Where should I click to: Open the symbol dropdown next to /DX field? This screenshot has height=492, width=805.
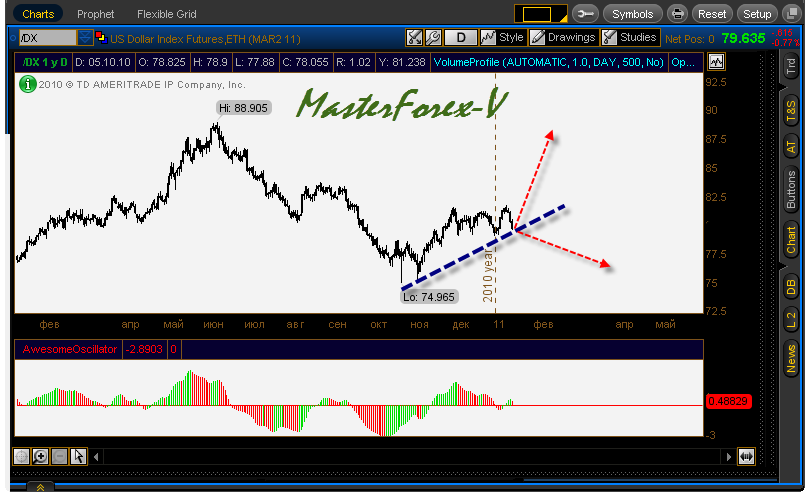(x=86, y=38)
